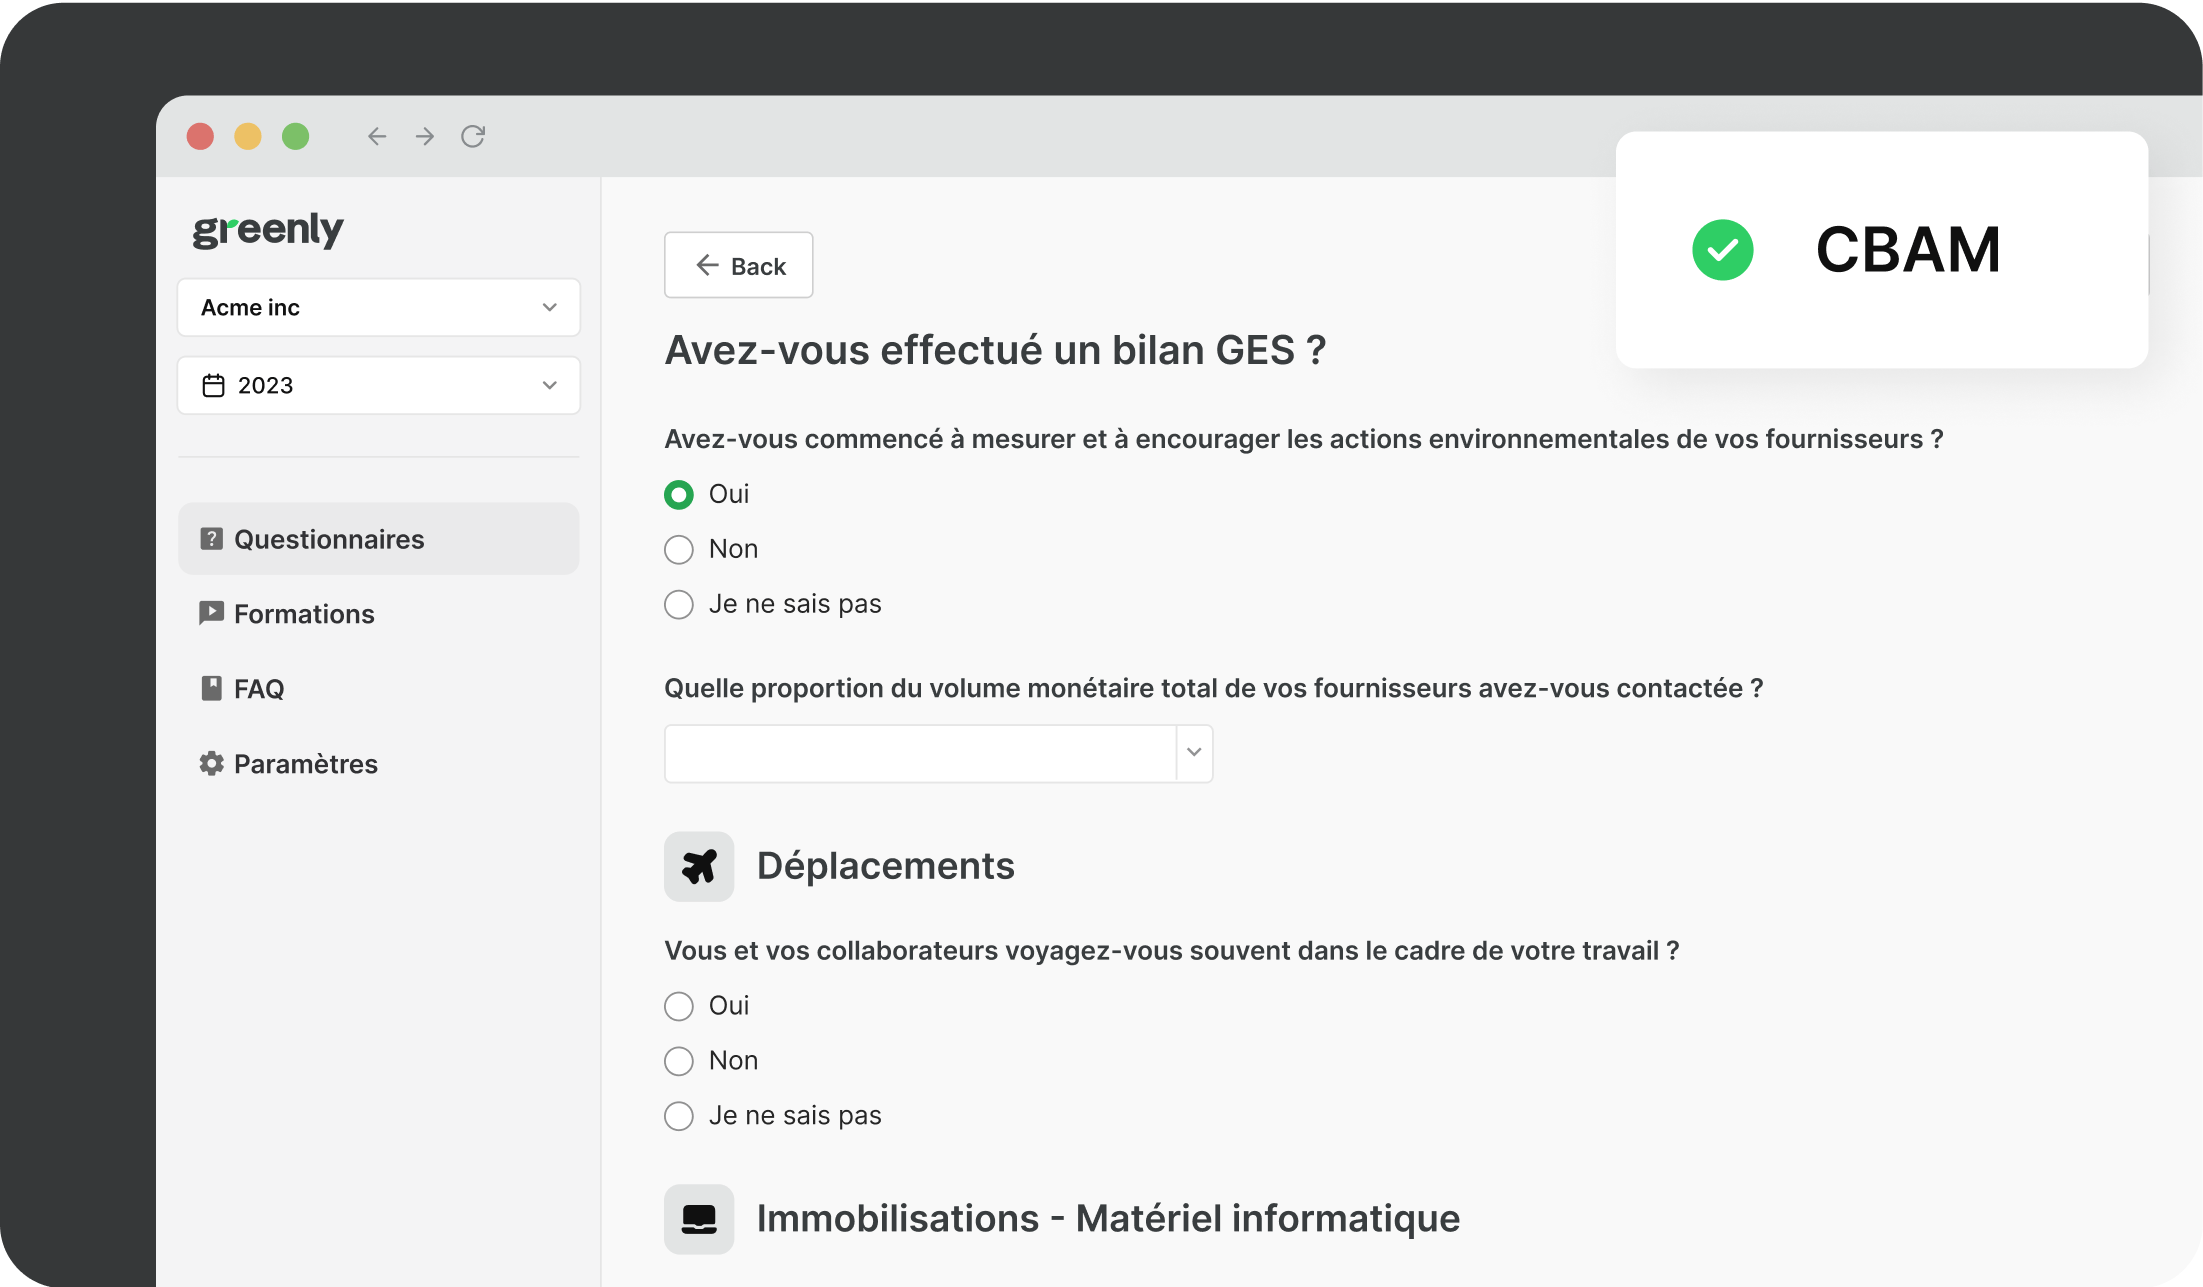The image size is (2203, 1287).
Task: Click the Paramètres gear icon
Action: point(211,764)
